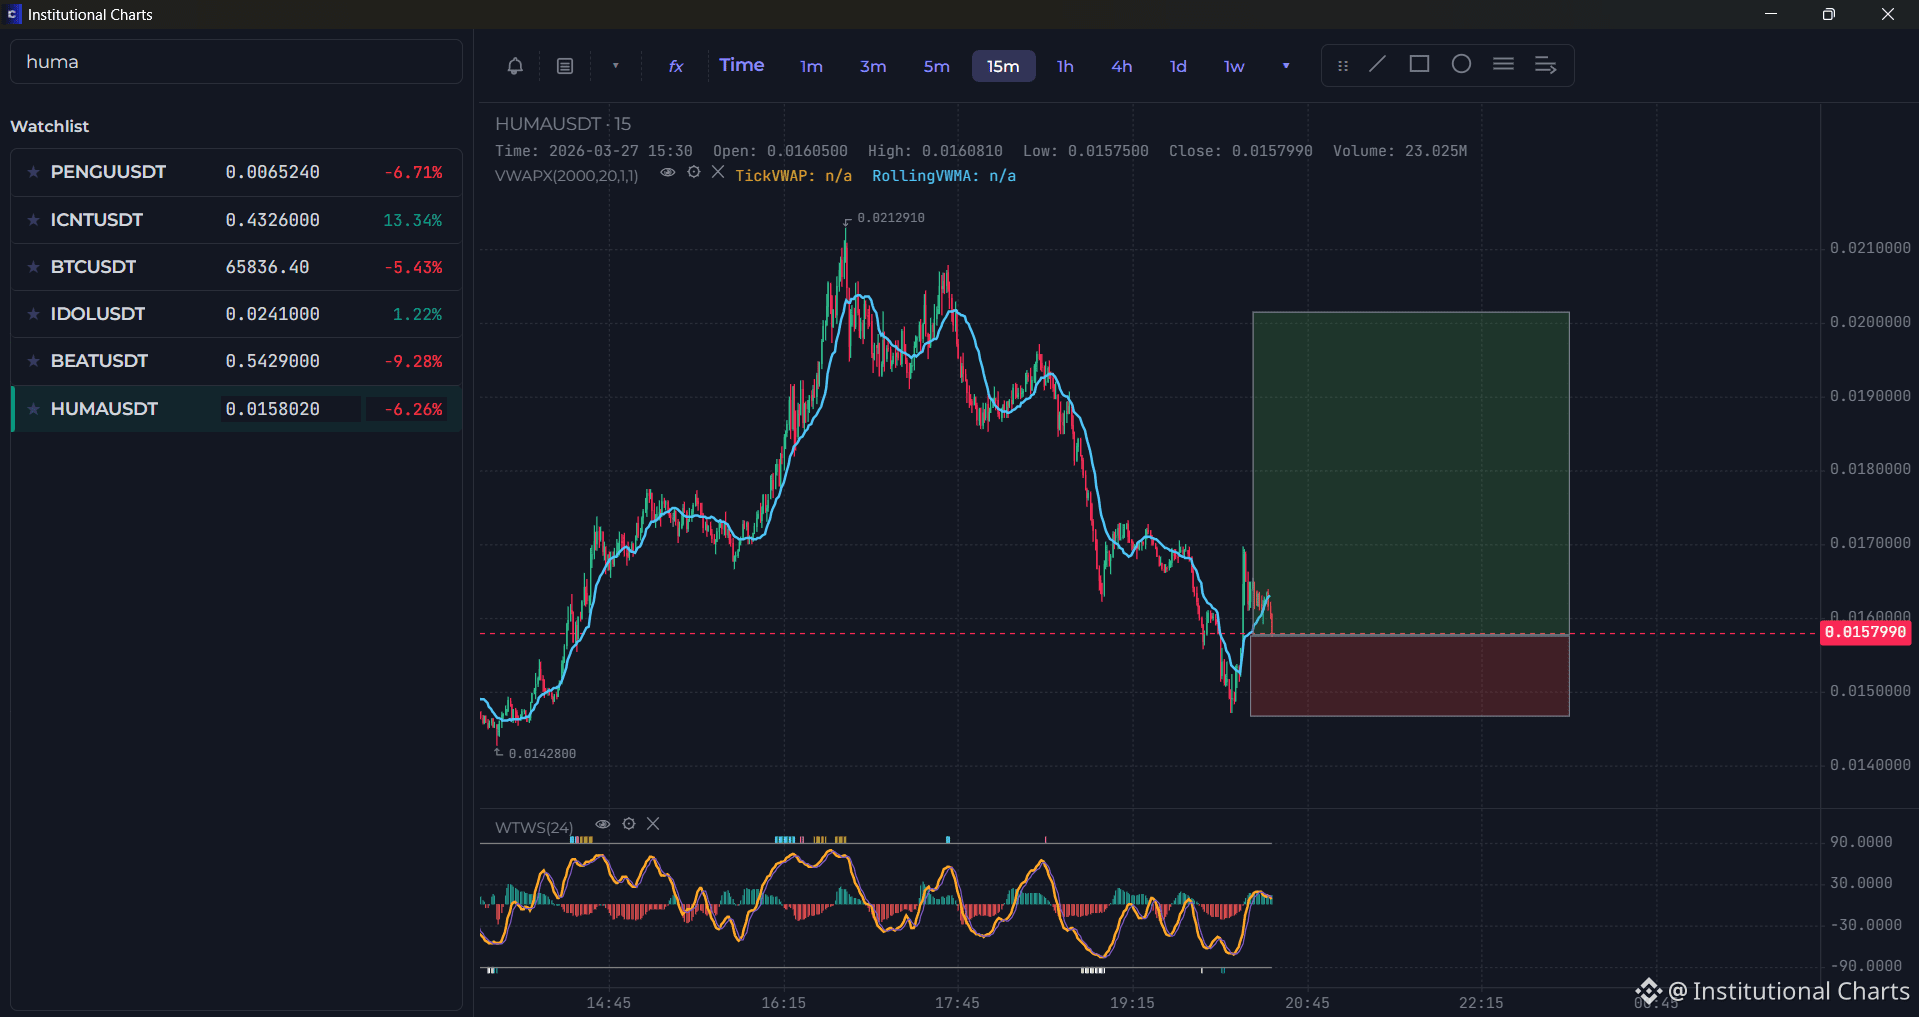Viewport: 1919px width, 1017px height.
Task: Click the ICNTUSDT change 13.34%
Action: (412, 220)
